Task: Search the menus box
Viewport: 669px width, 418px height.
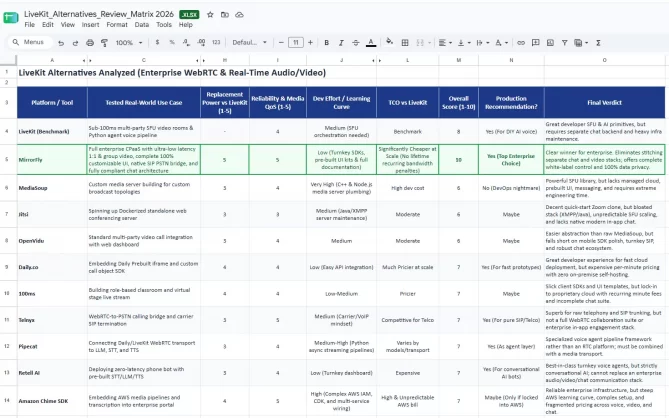Action: pos(30,42)
